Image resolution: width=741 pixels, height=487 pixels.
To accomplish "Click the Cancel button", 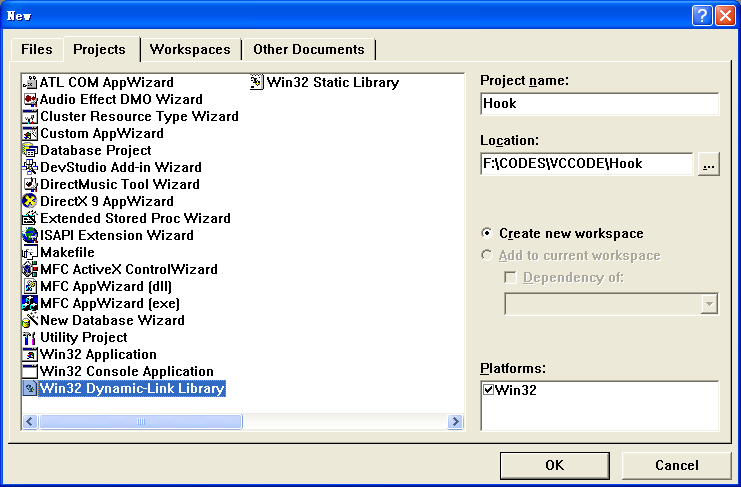I will [676, 465].
